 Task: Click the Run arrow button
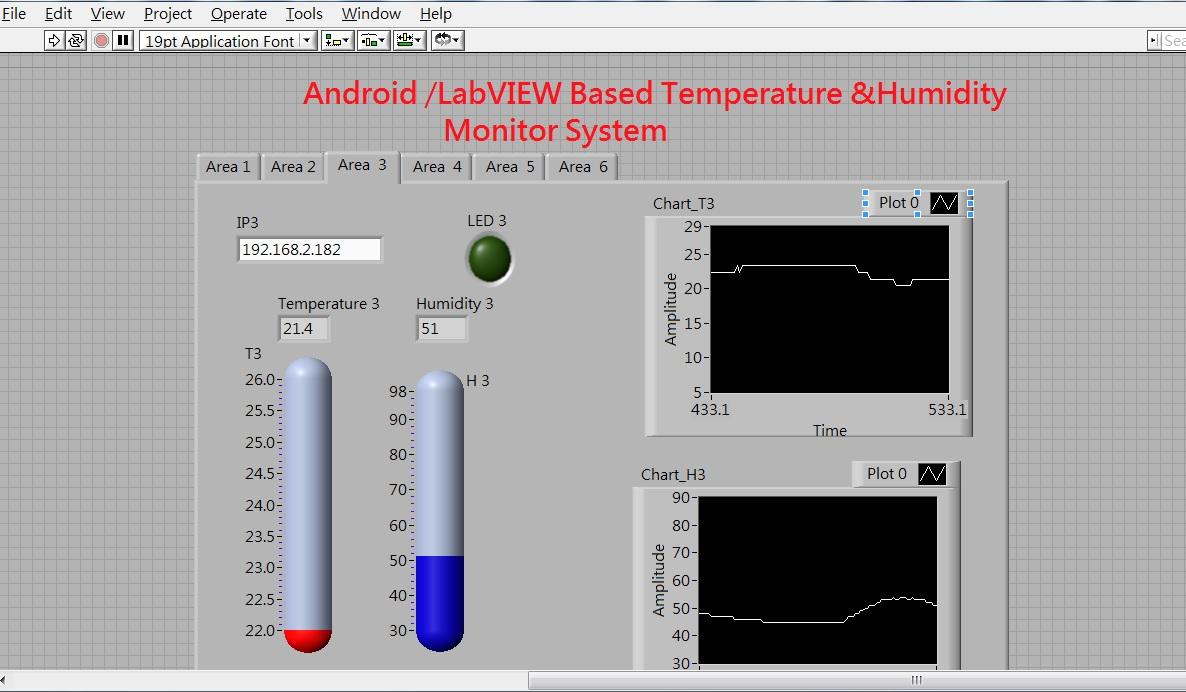click(54, 40)
